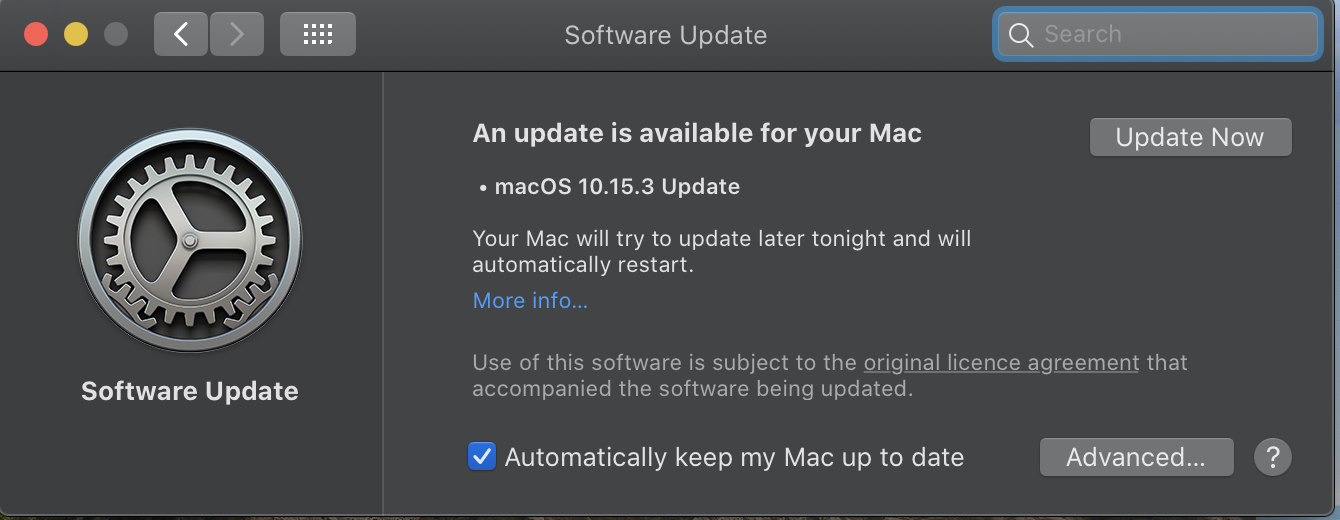Click the Software Update gear icon
1340x520 pixels.
(190, 240)
